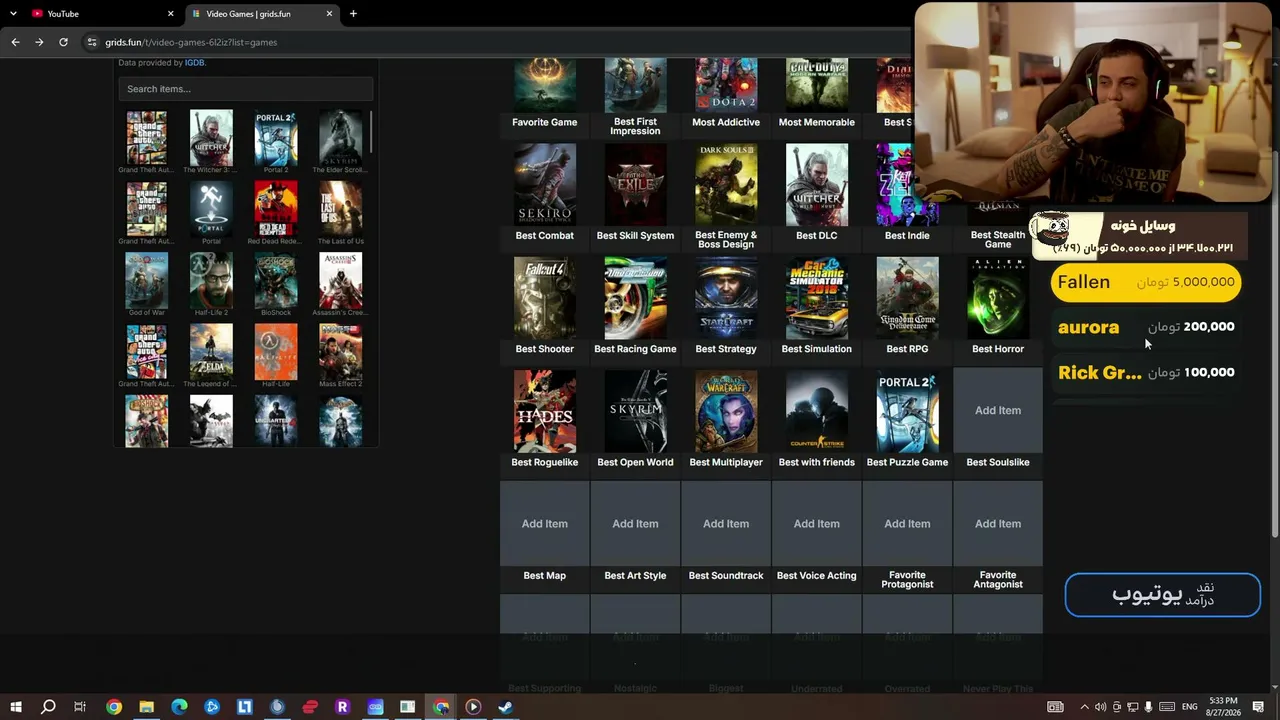Add an item to Favorite Antagonist
Viewport: 1280px width, 720px height.
point(998,524)
